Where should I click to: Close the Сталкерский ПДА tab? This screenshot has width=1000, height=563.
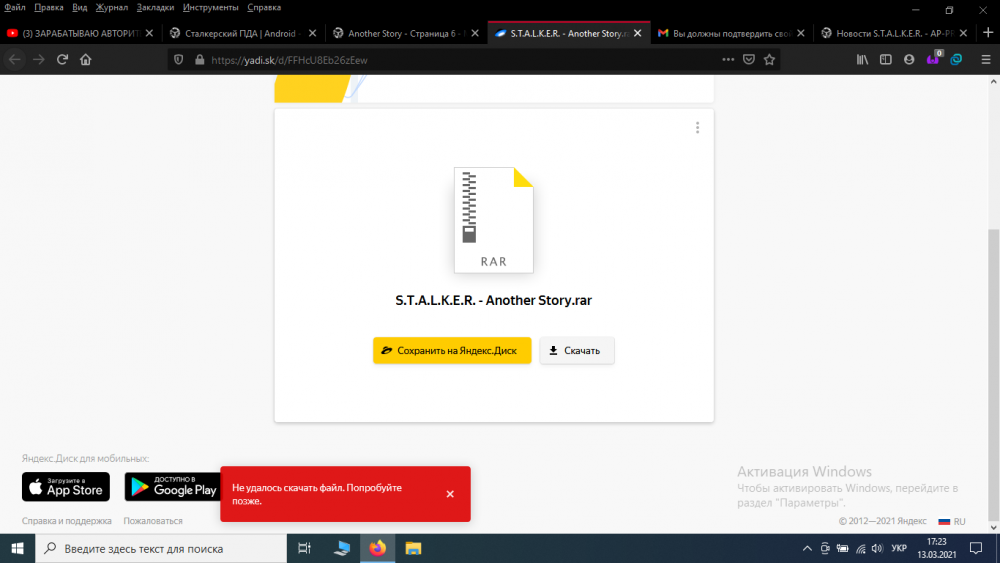click(312, 33)
